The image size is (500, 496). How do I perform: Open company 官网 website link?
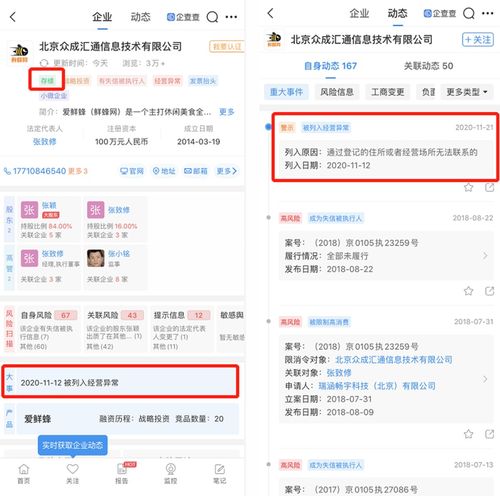click(x=132, y=171)
